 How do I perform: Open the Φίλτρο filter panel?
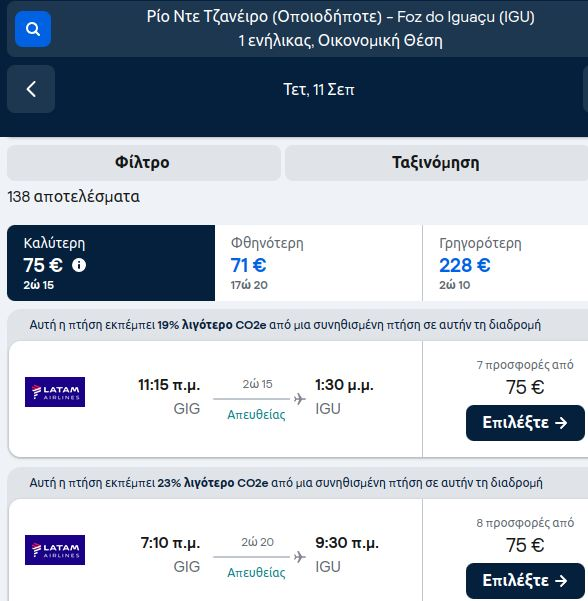click(144, 163)
